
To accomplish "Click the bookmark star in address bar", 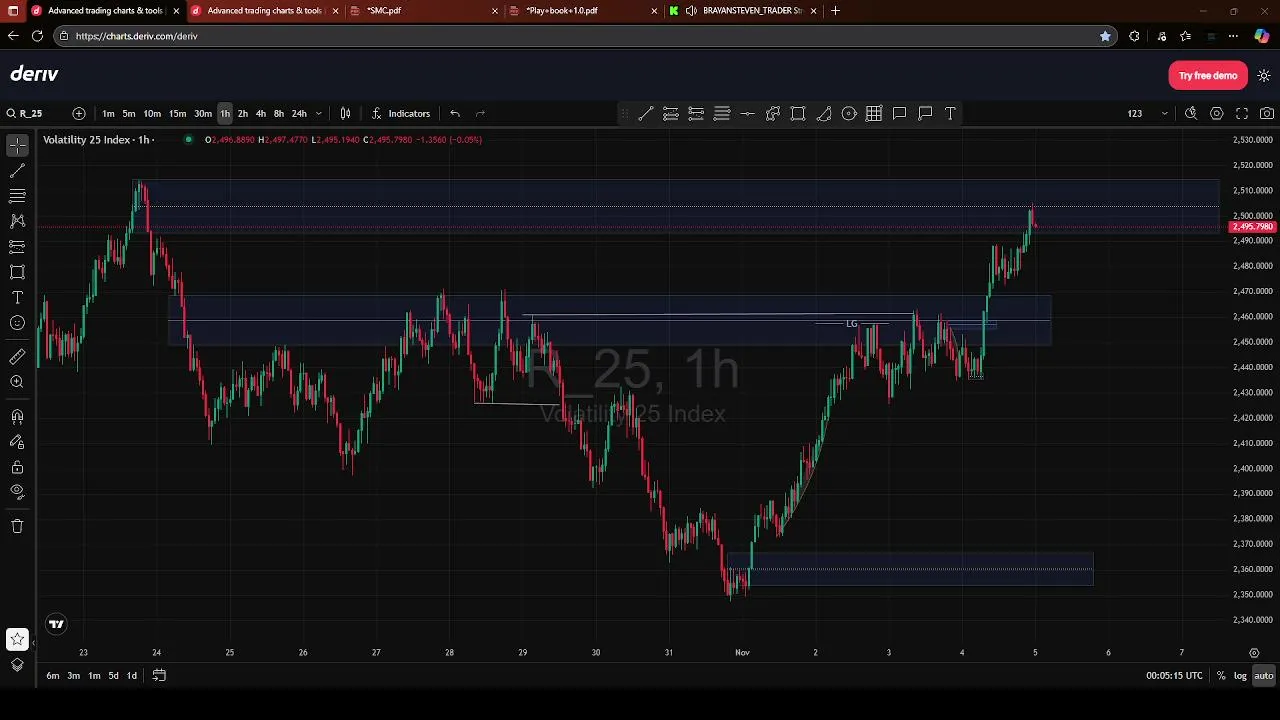I will click(x=1105, y=36).
